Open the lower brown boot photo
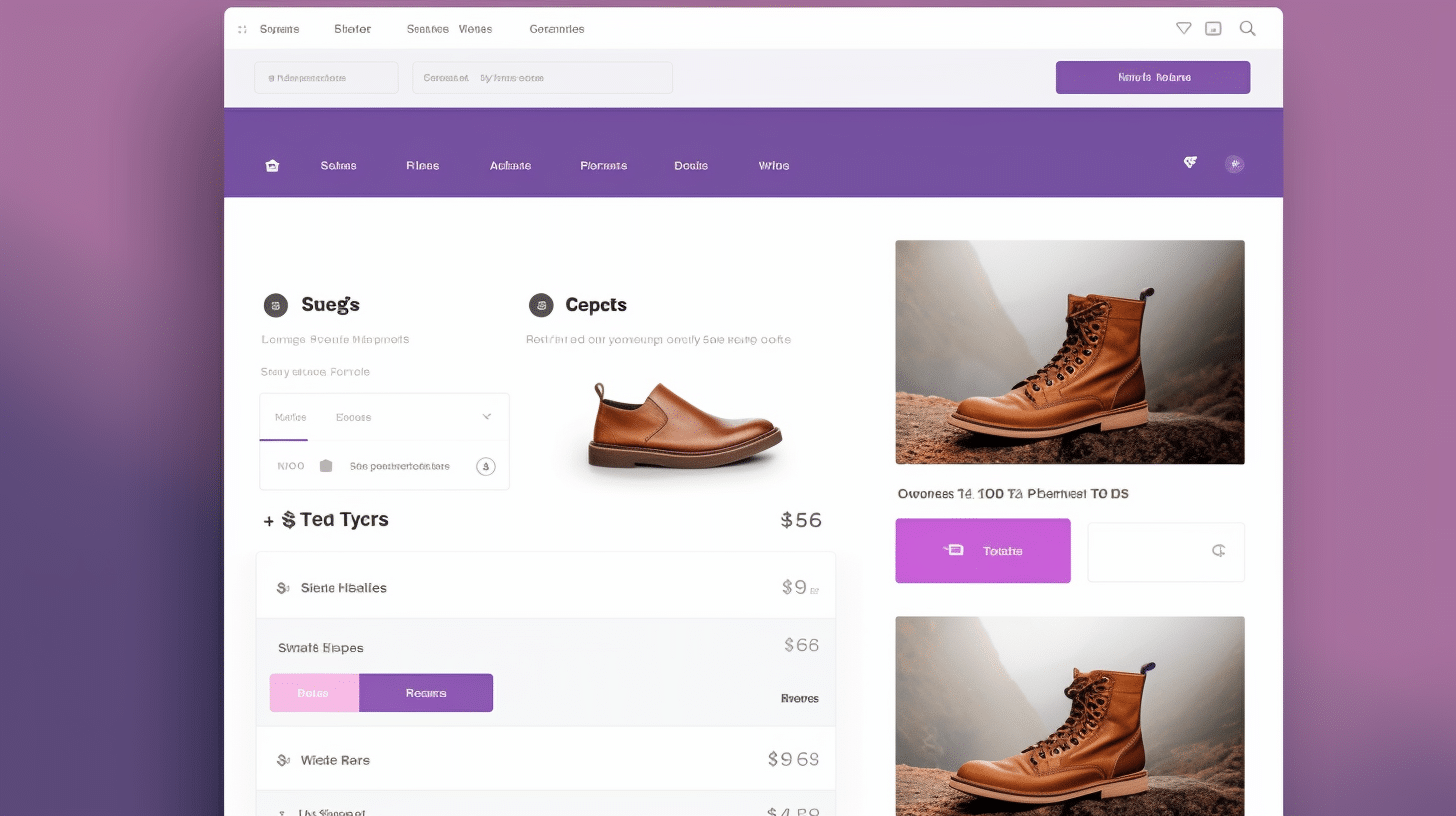1456x816 pixels. [1070, 716]
